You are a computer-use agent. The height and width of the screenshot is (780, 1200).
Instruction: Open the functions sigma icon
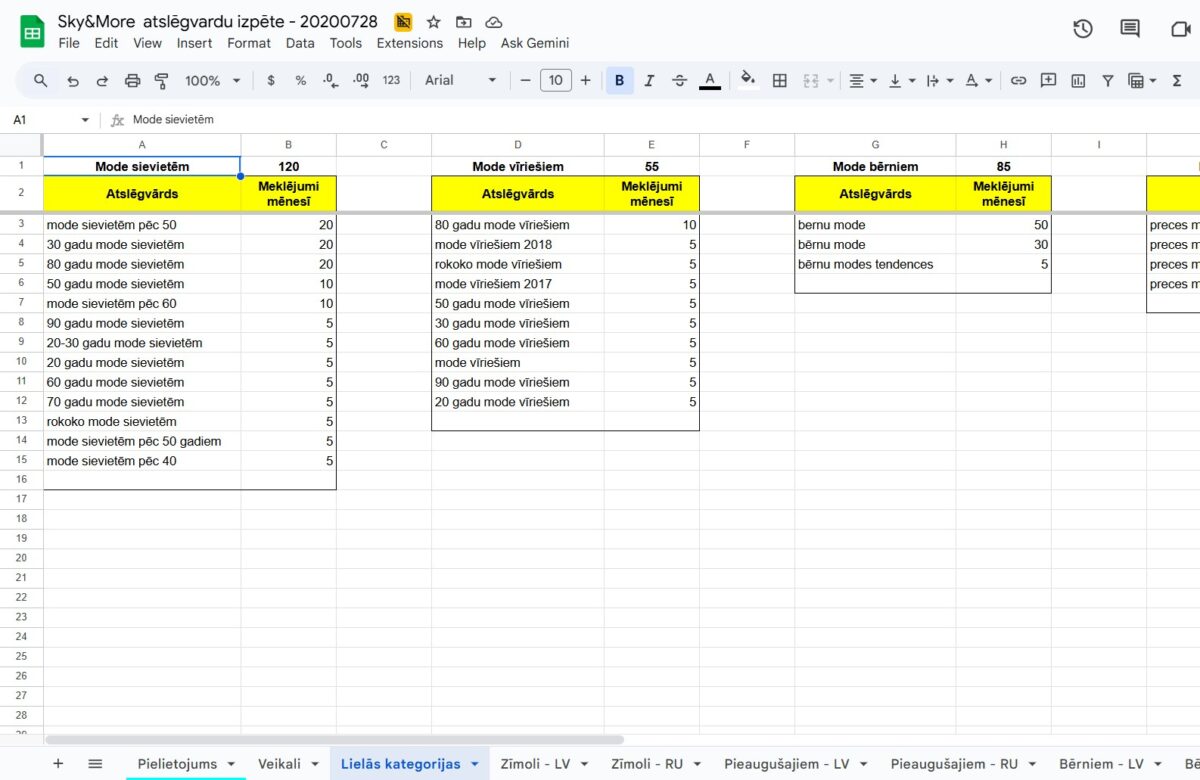[1177, 81]
